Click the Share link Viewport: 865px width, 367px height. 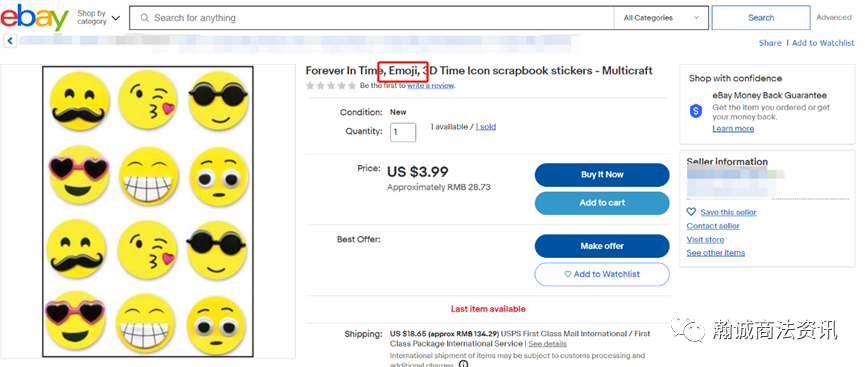pos(770,43)
